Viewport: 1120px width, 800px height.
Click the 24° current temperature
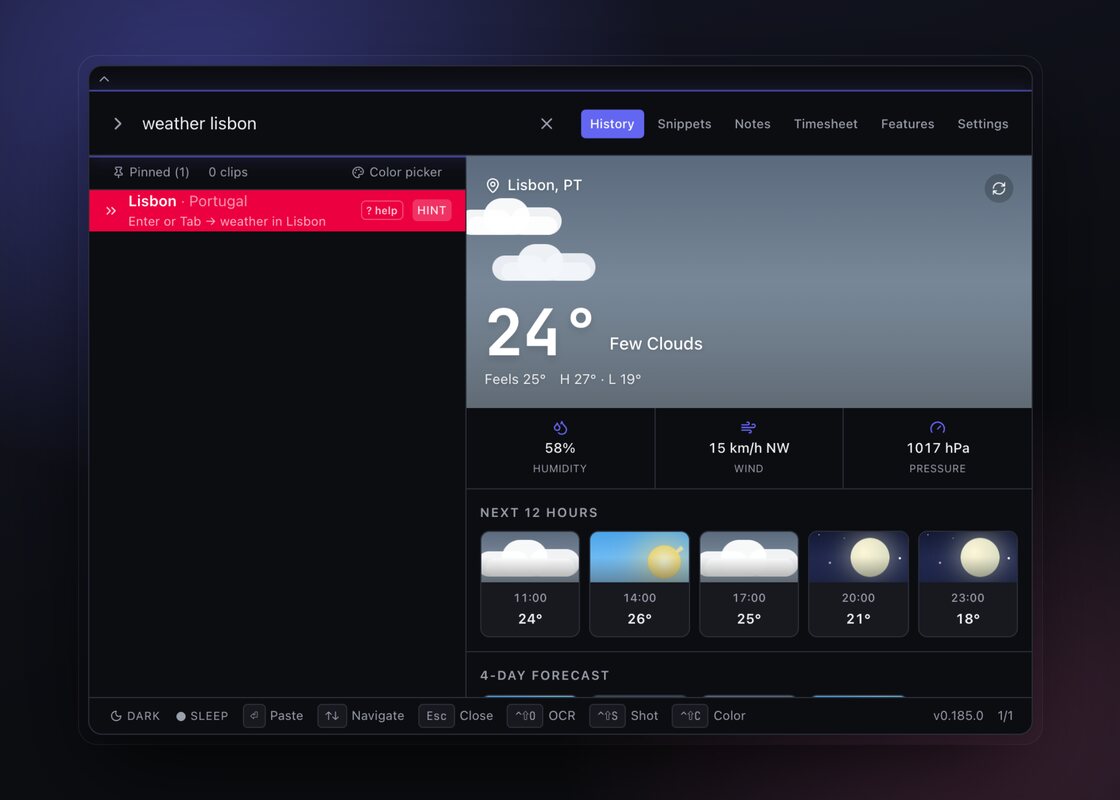point(539,332)
